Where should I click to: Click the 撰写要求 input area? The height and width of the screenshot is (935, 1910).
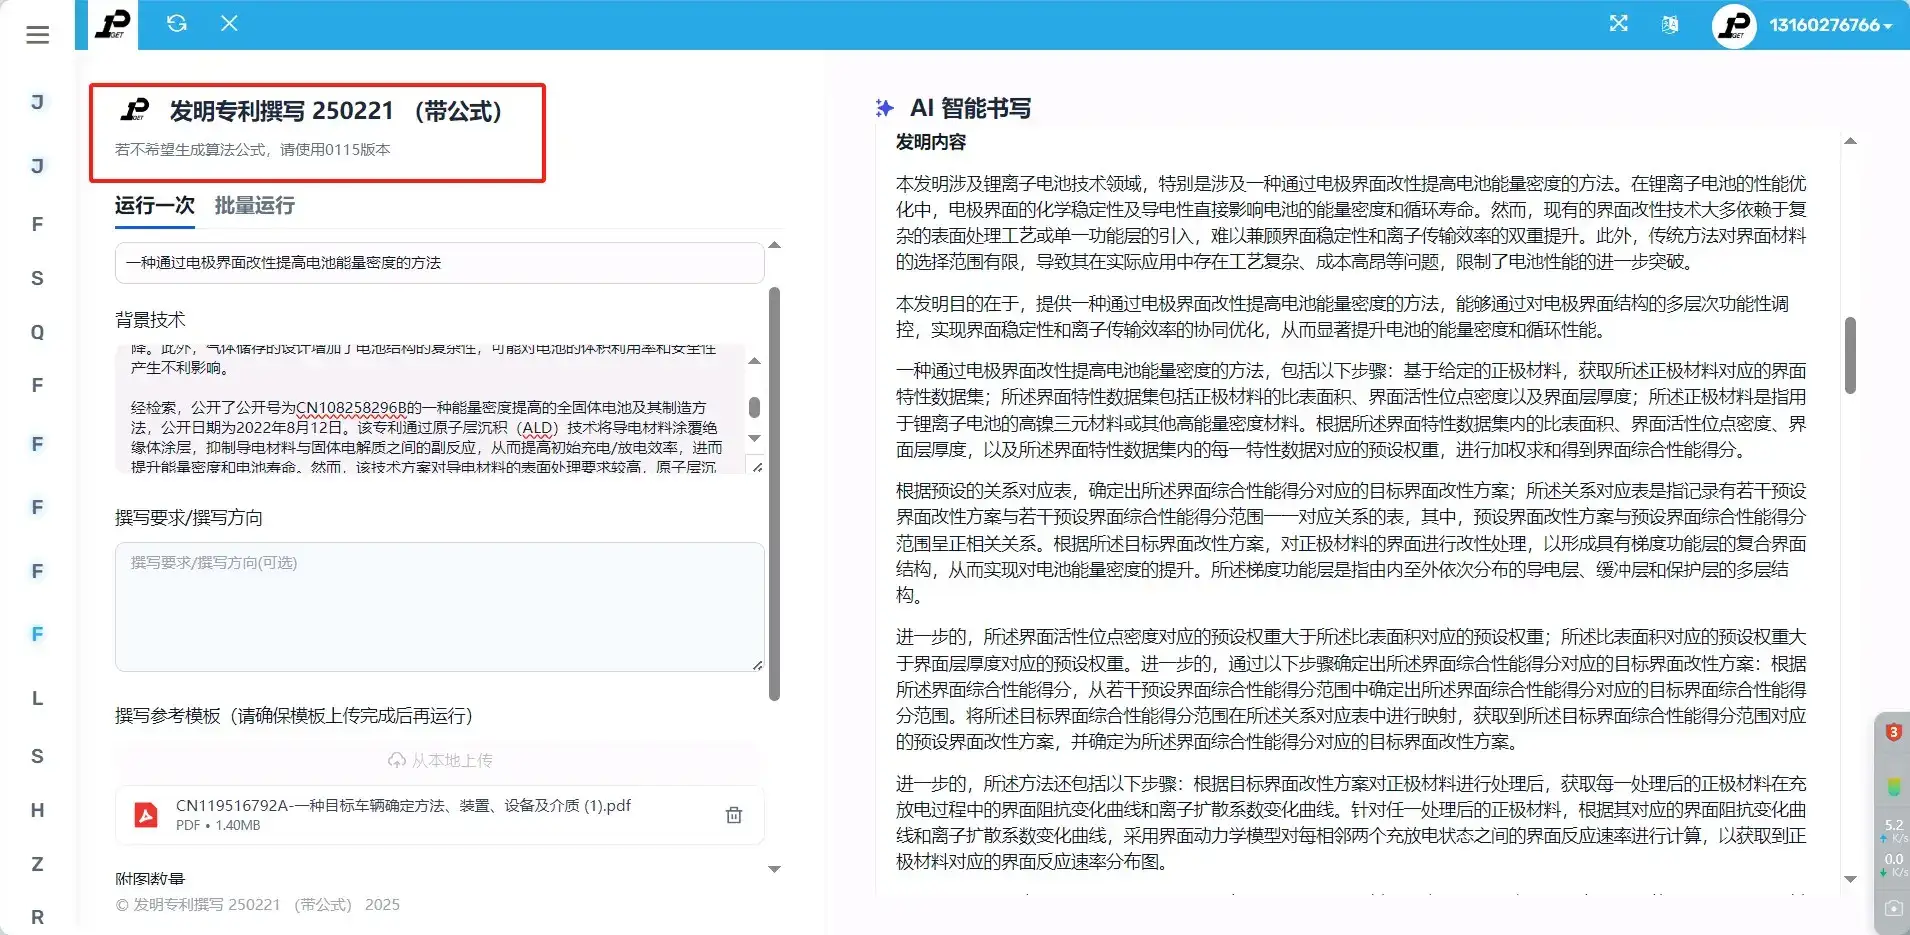(x=440, y=607)
